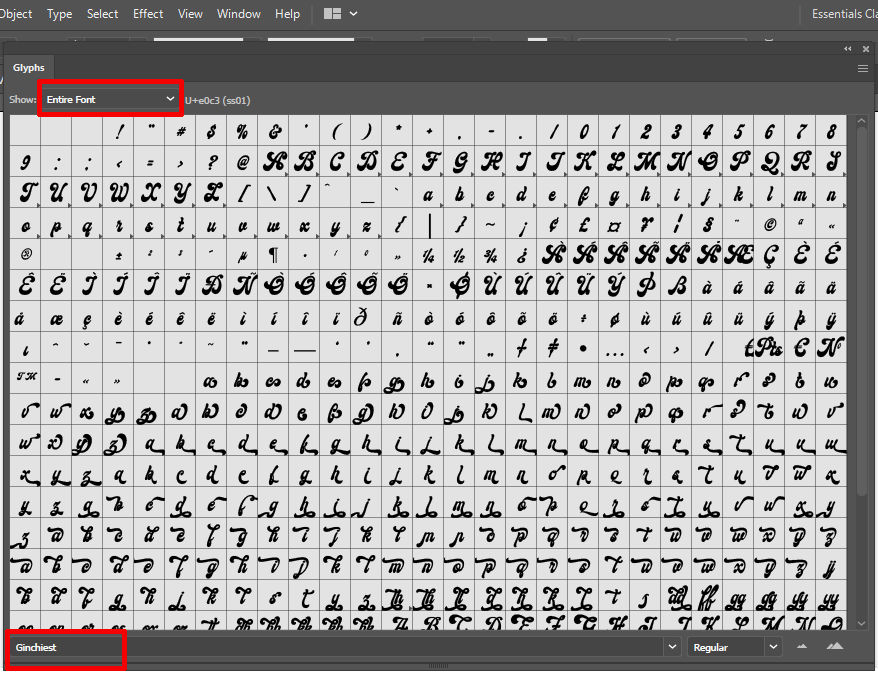Select the percent sign glyph
This screenshot has height=676, width=878.
[242, 131]
